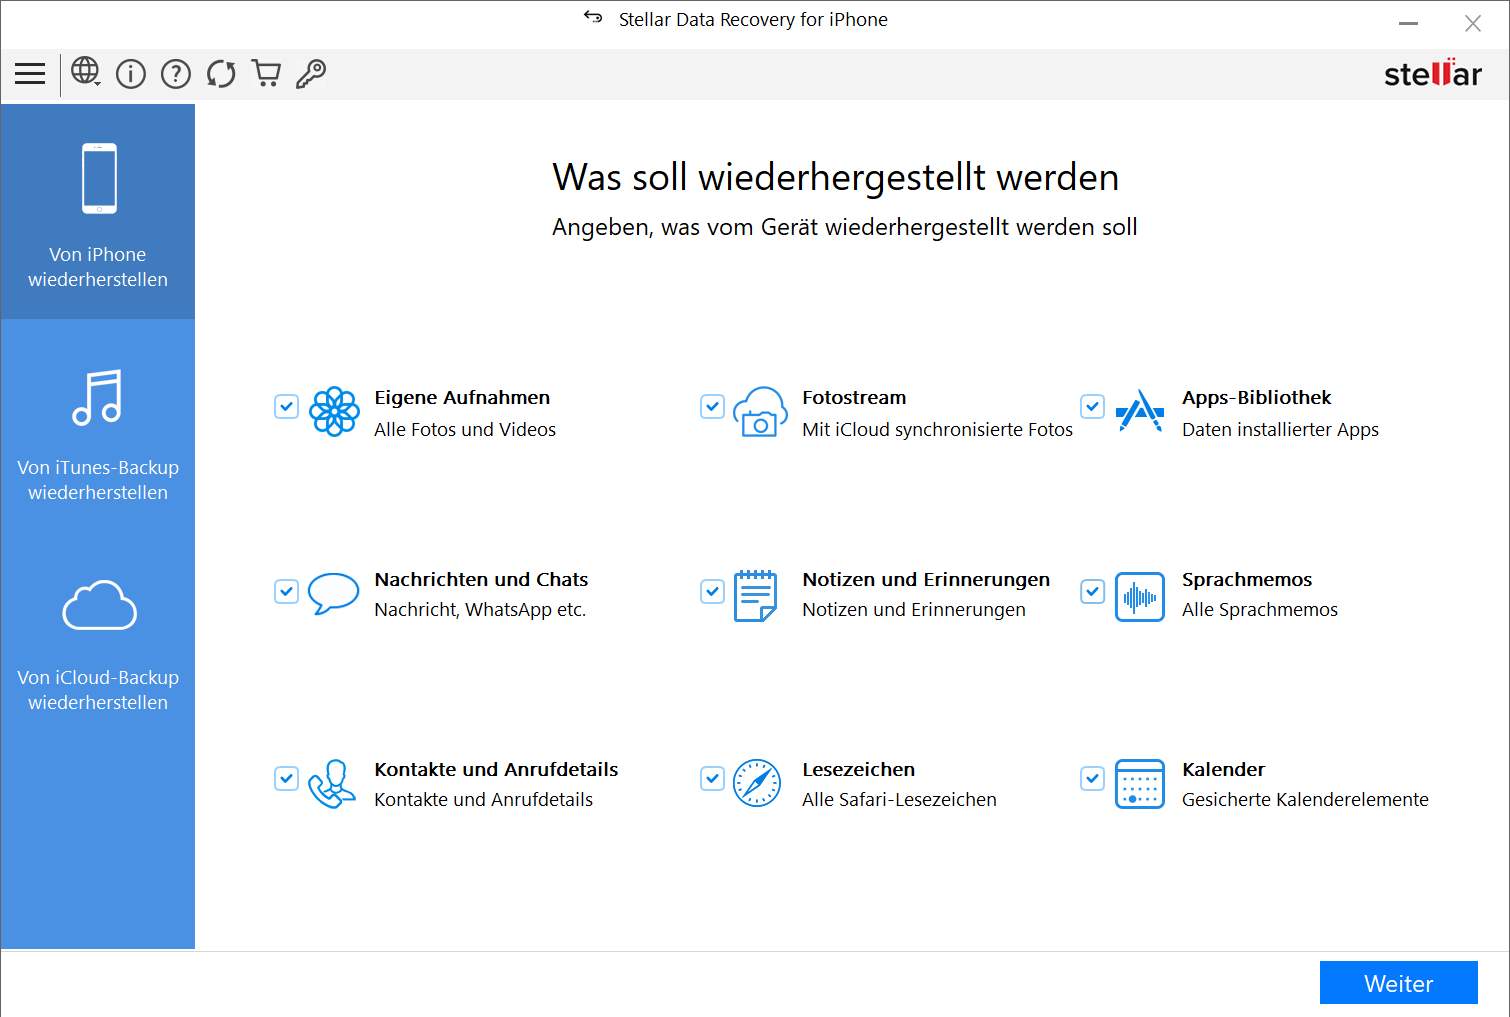Click the Fotostream label
The image size is (1510, 1017).
(854, 397)
